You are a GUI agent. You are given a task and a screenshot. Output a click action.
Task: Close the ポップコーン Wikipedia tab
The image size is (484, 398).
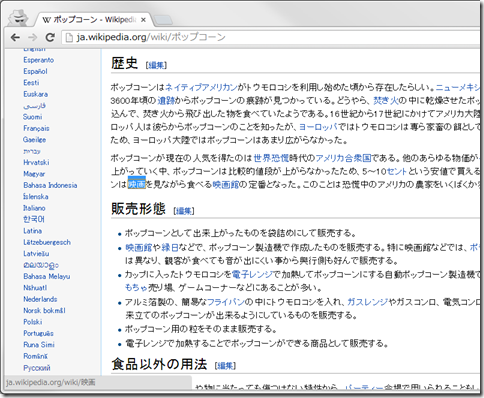click(x=143, y=20)
